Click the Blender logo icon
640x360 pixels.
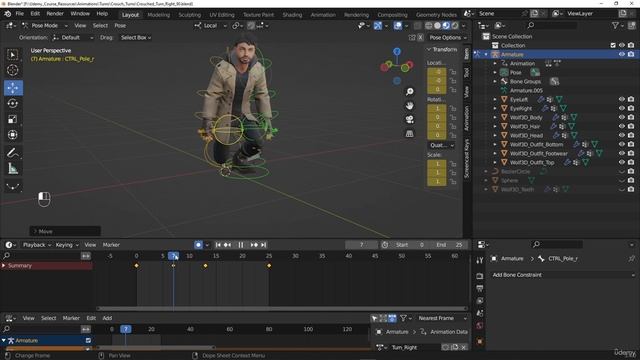(x=7, y=14)
